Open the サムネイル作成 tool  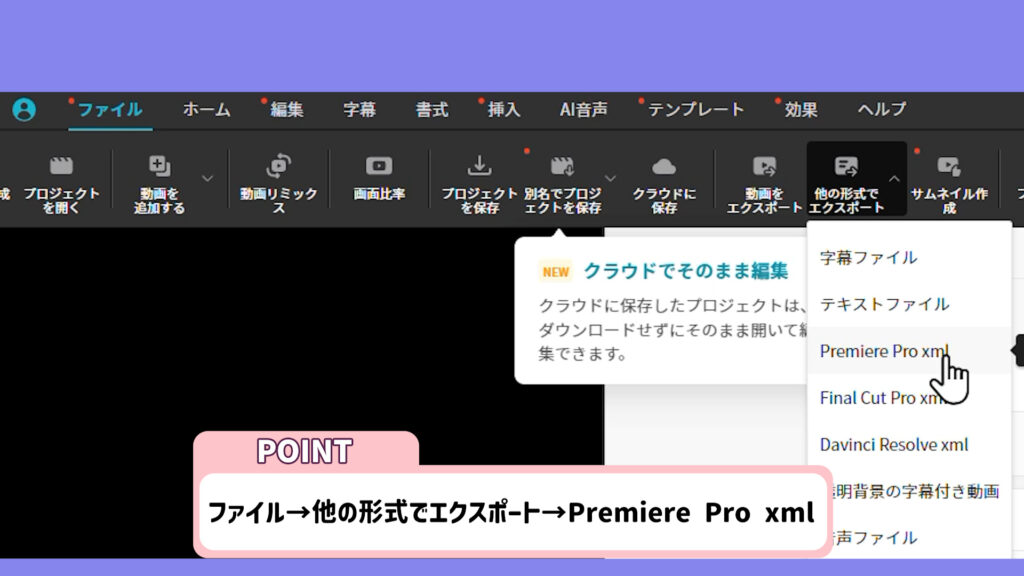[x=949, y=183]
